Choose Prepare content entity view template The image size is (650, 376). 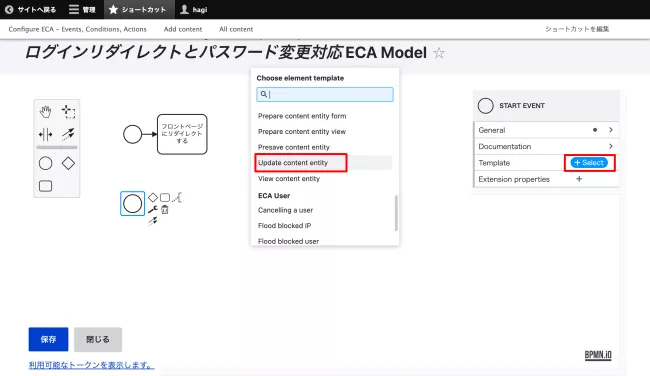pos(302,131)
